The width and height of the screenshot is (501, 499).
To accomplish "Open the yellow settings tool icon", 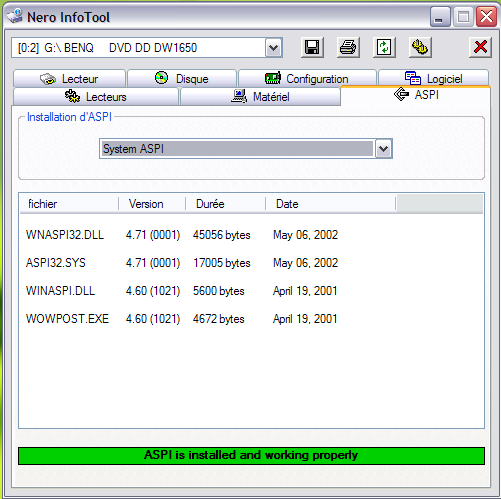I will coord(420,47).
